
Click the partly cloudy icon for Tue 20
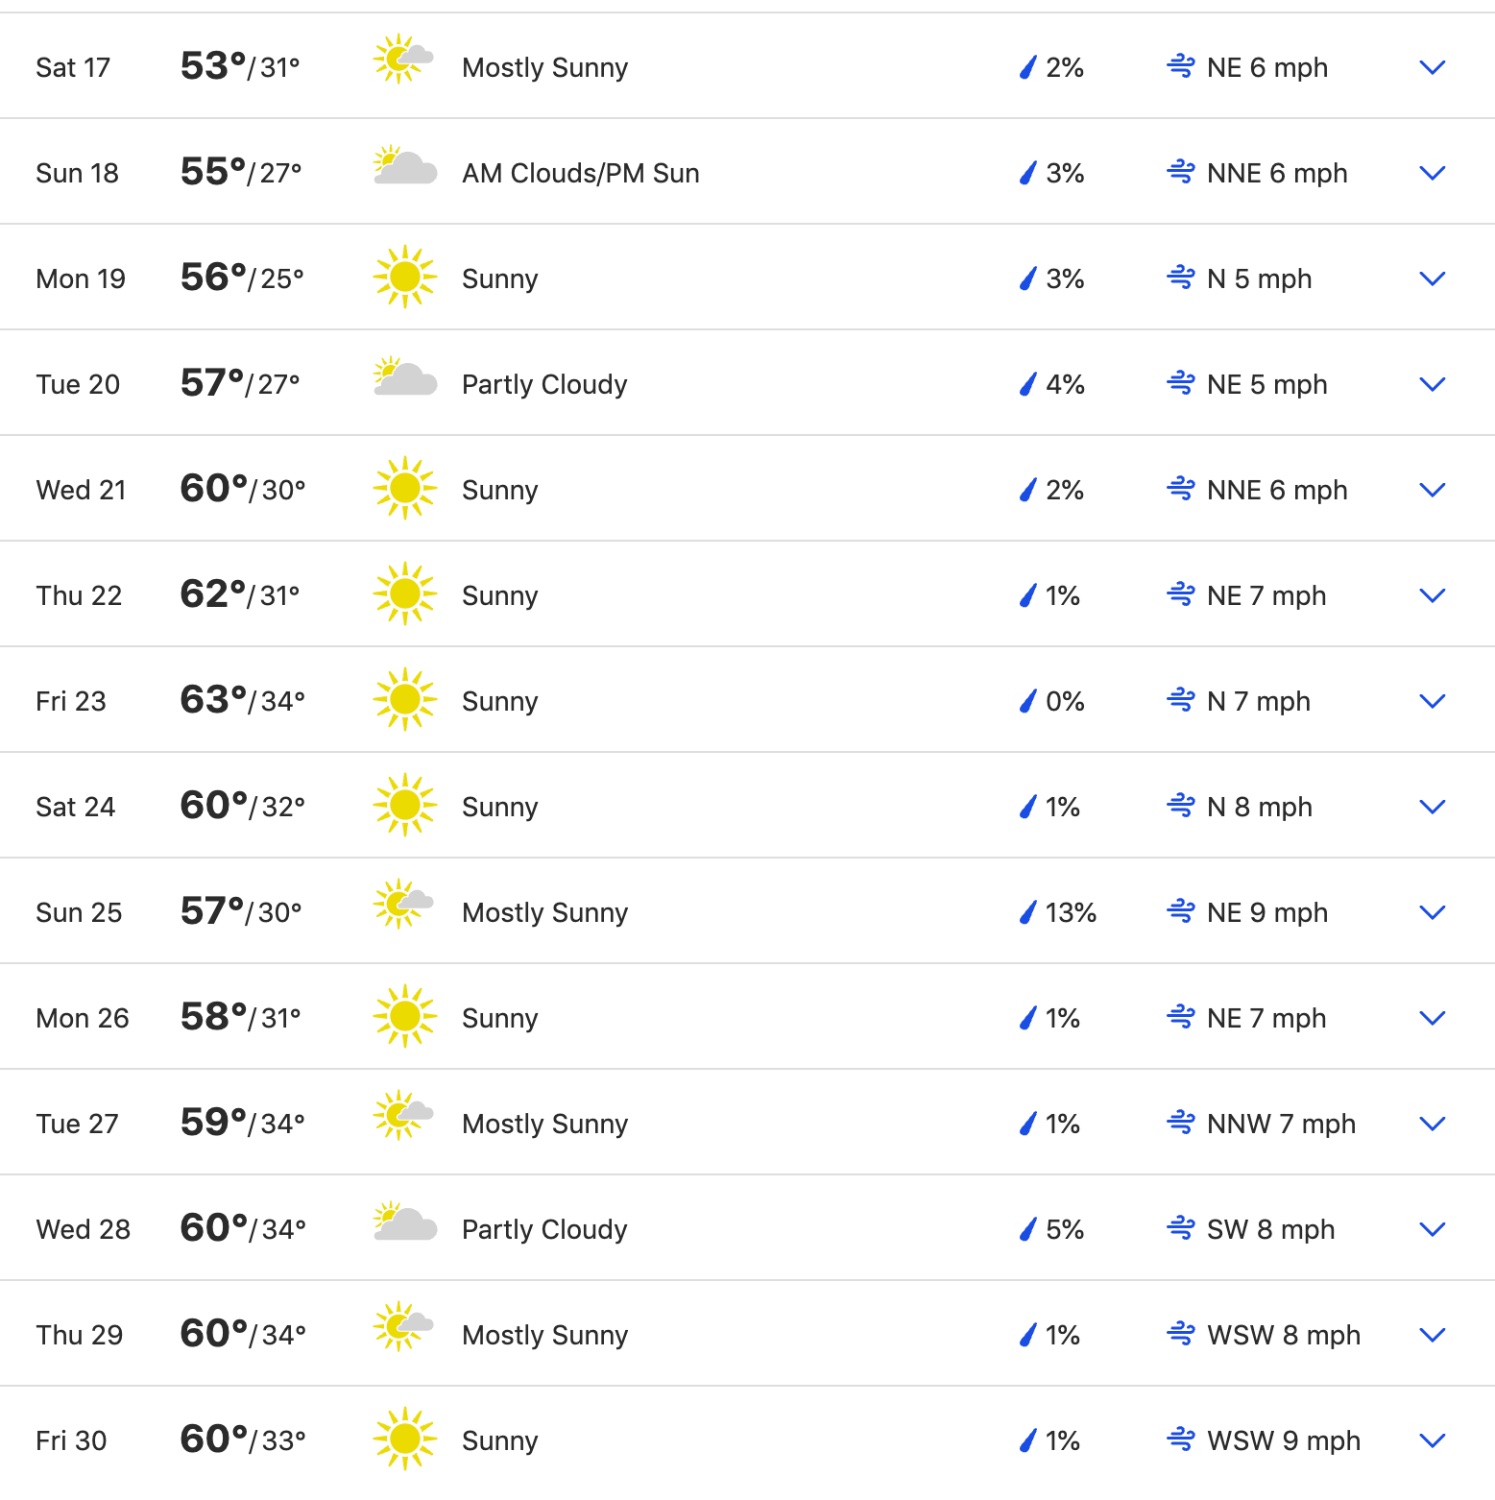point(405,377)
